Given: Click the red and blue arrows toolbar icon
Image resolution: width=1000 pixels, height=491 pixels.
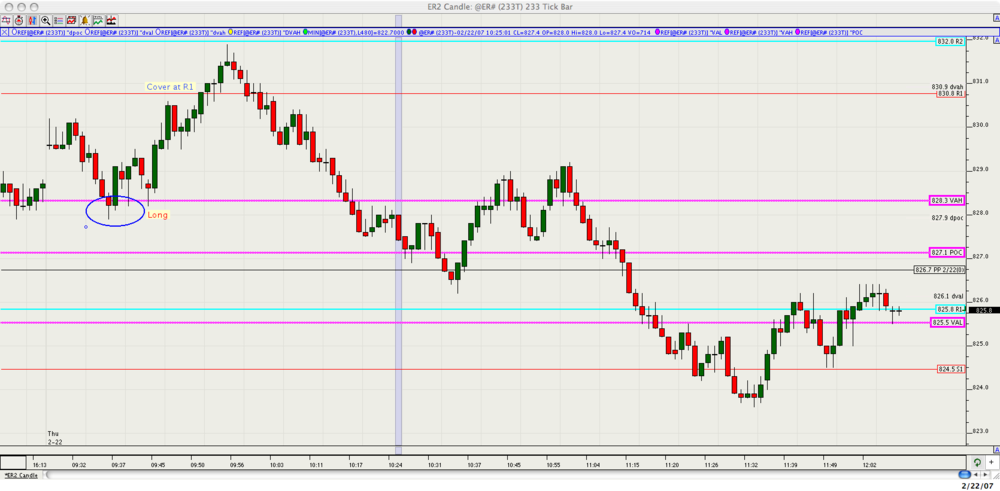Looking at the screenshot, I should (x=33, y=20).
